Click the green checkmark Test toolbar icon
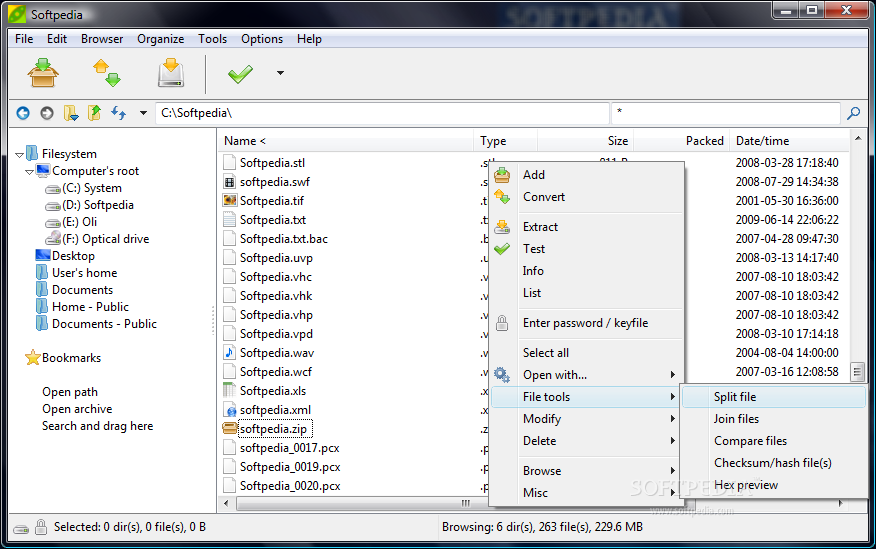This screenshot has height=549, width=876. [x=240, y=73]
